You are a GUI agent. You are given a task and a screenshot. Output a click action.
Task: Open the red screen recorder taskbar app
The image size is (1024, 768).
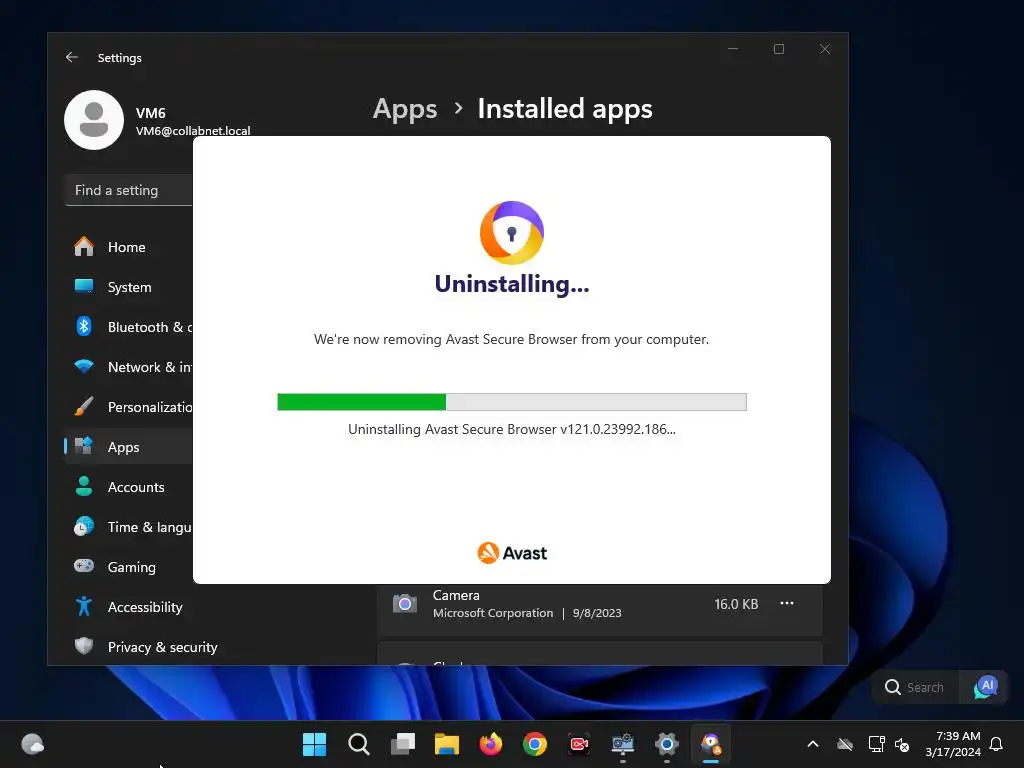tap(579, 744)
